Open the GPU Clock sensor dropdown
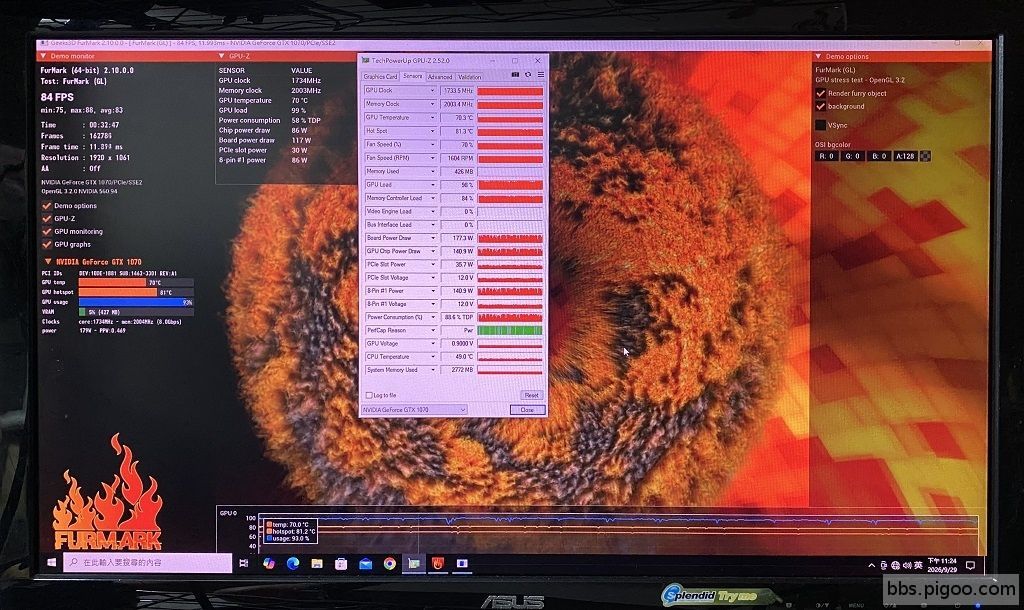This screenshot has height=610, width=1024. (432, 91)
